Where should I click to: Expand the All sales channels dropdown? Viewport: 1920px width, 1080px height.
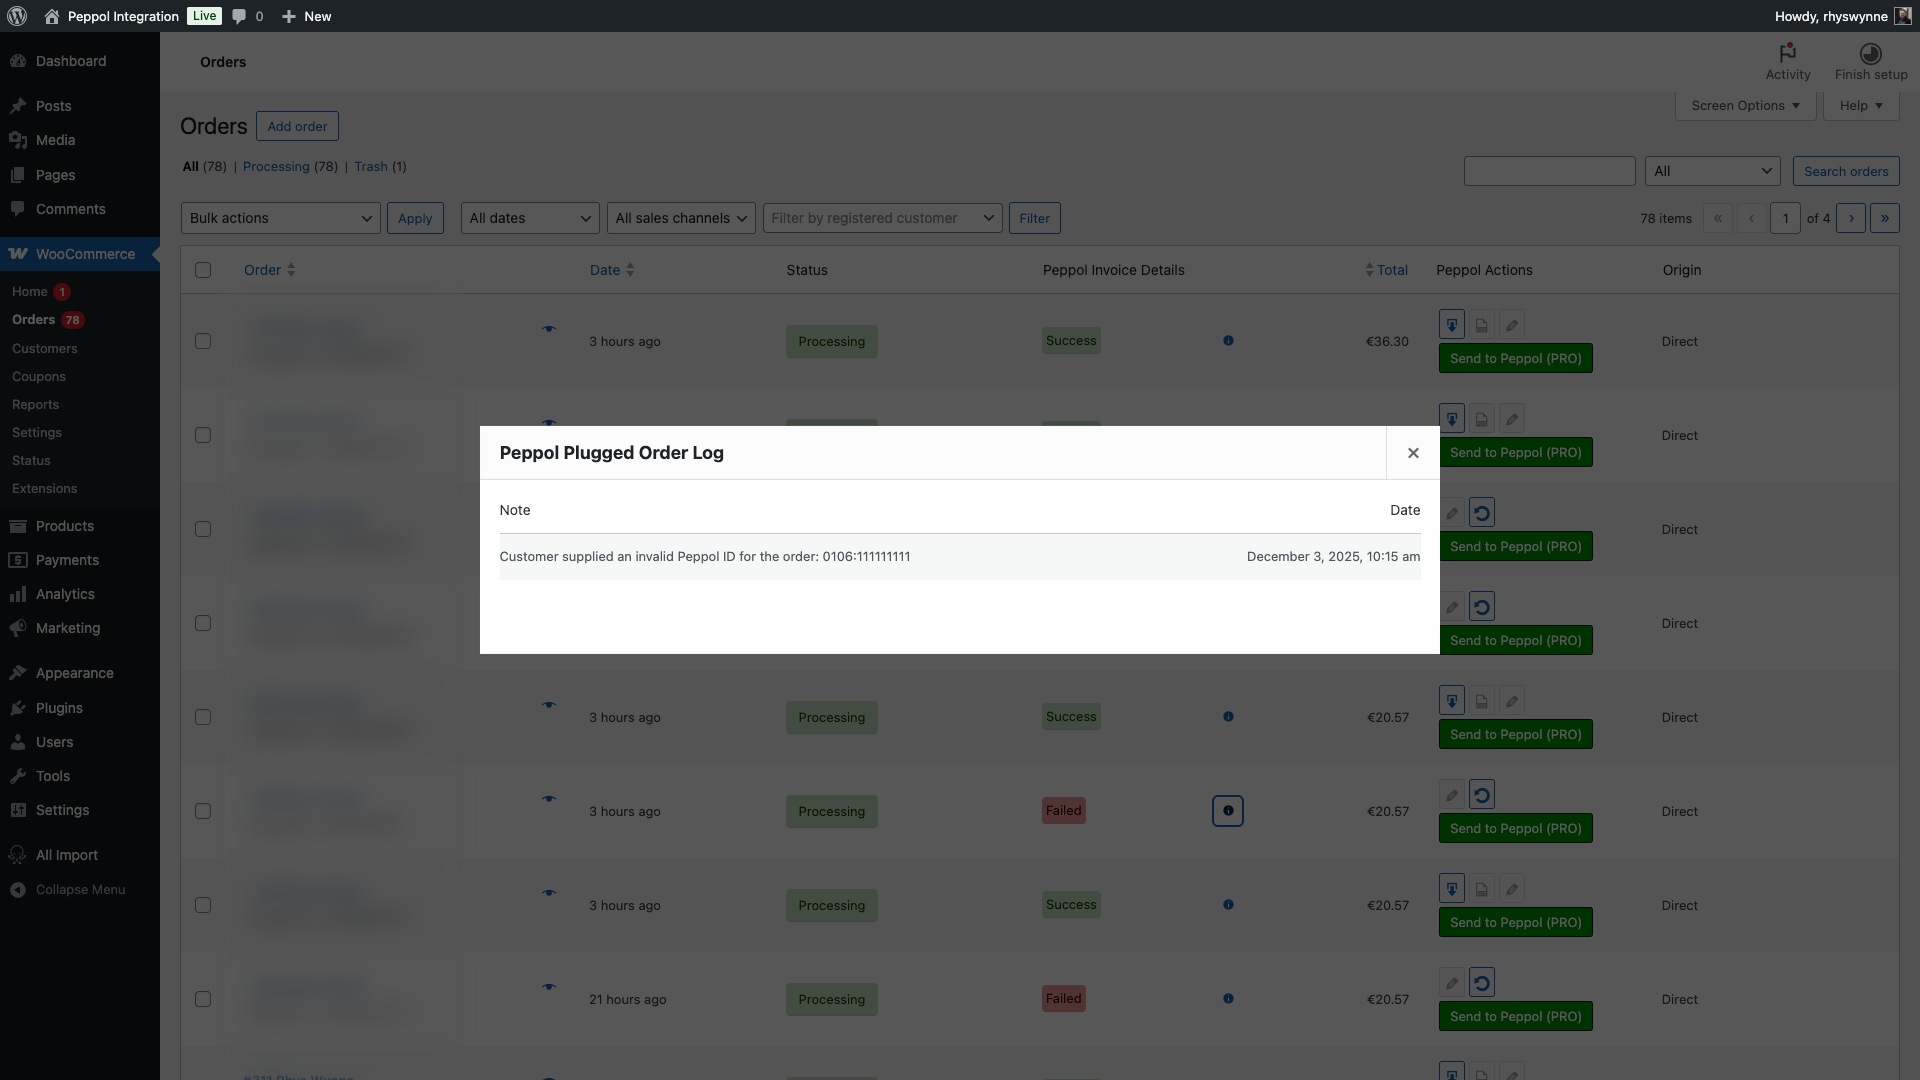[x=681, y=218]
